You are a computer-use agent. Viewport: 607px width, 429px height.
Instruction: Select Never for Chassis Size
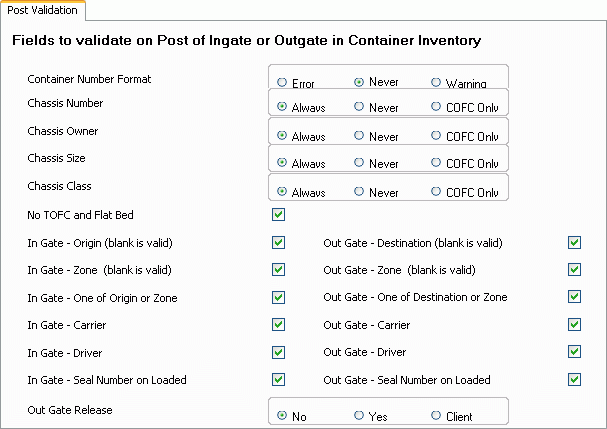359,162
